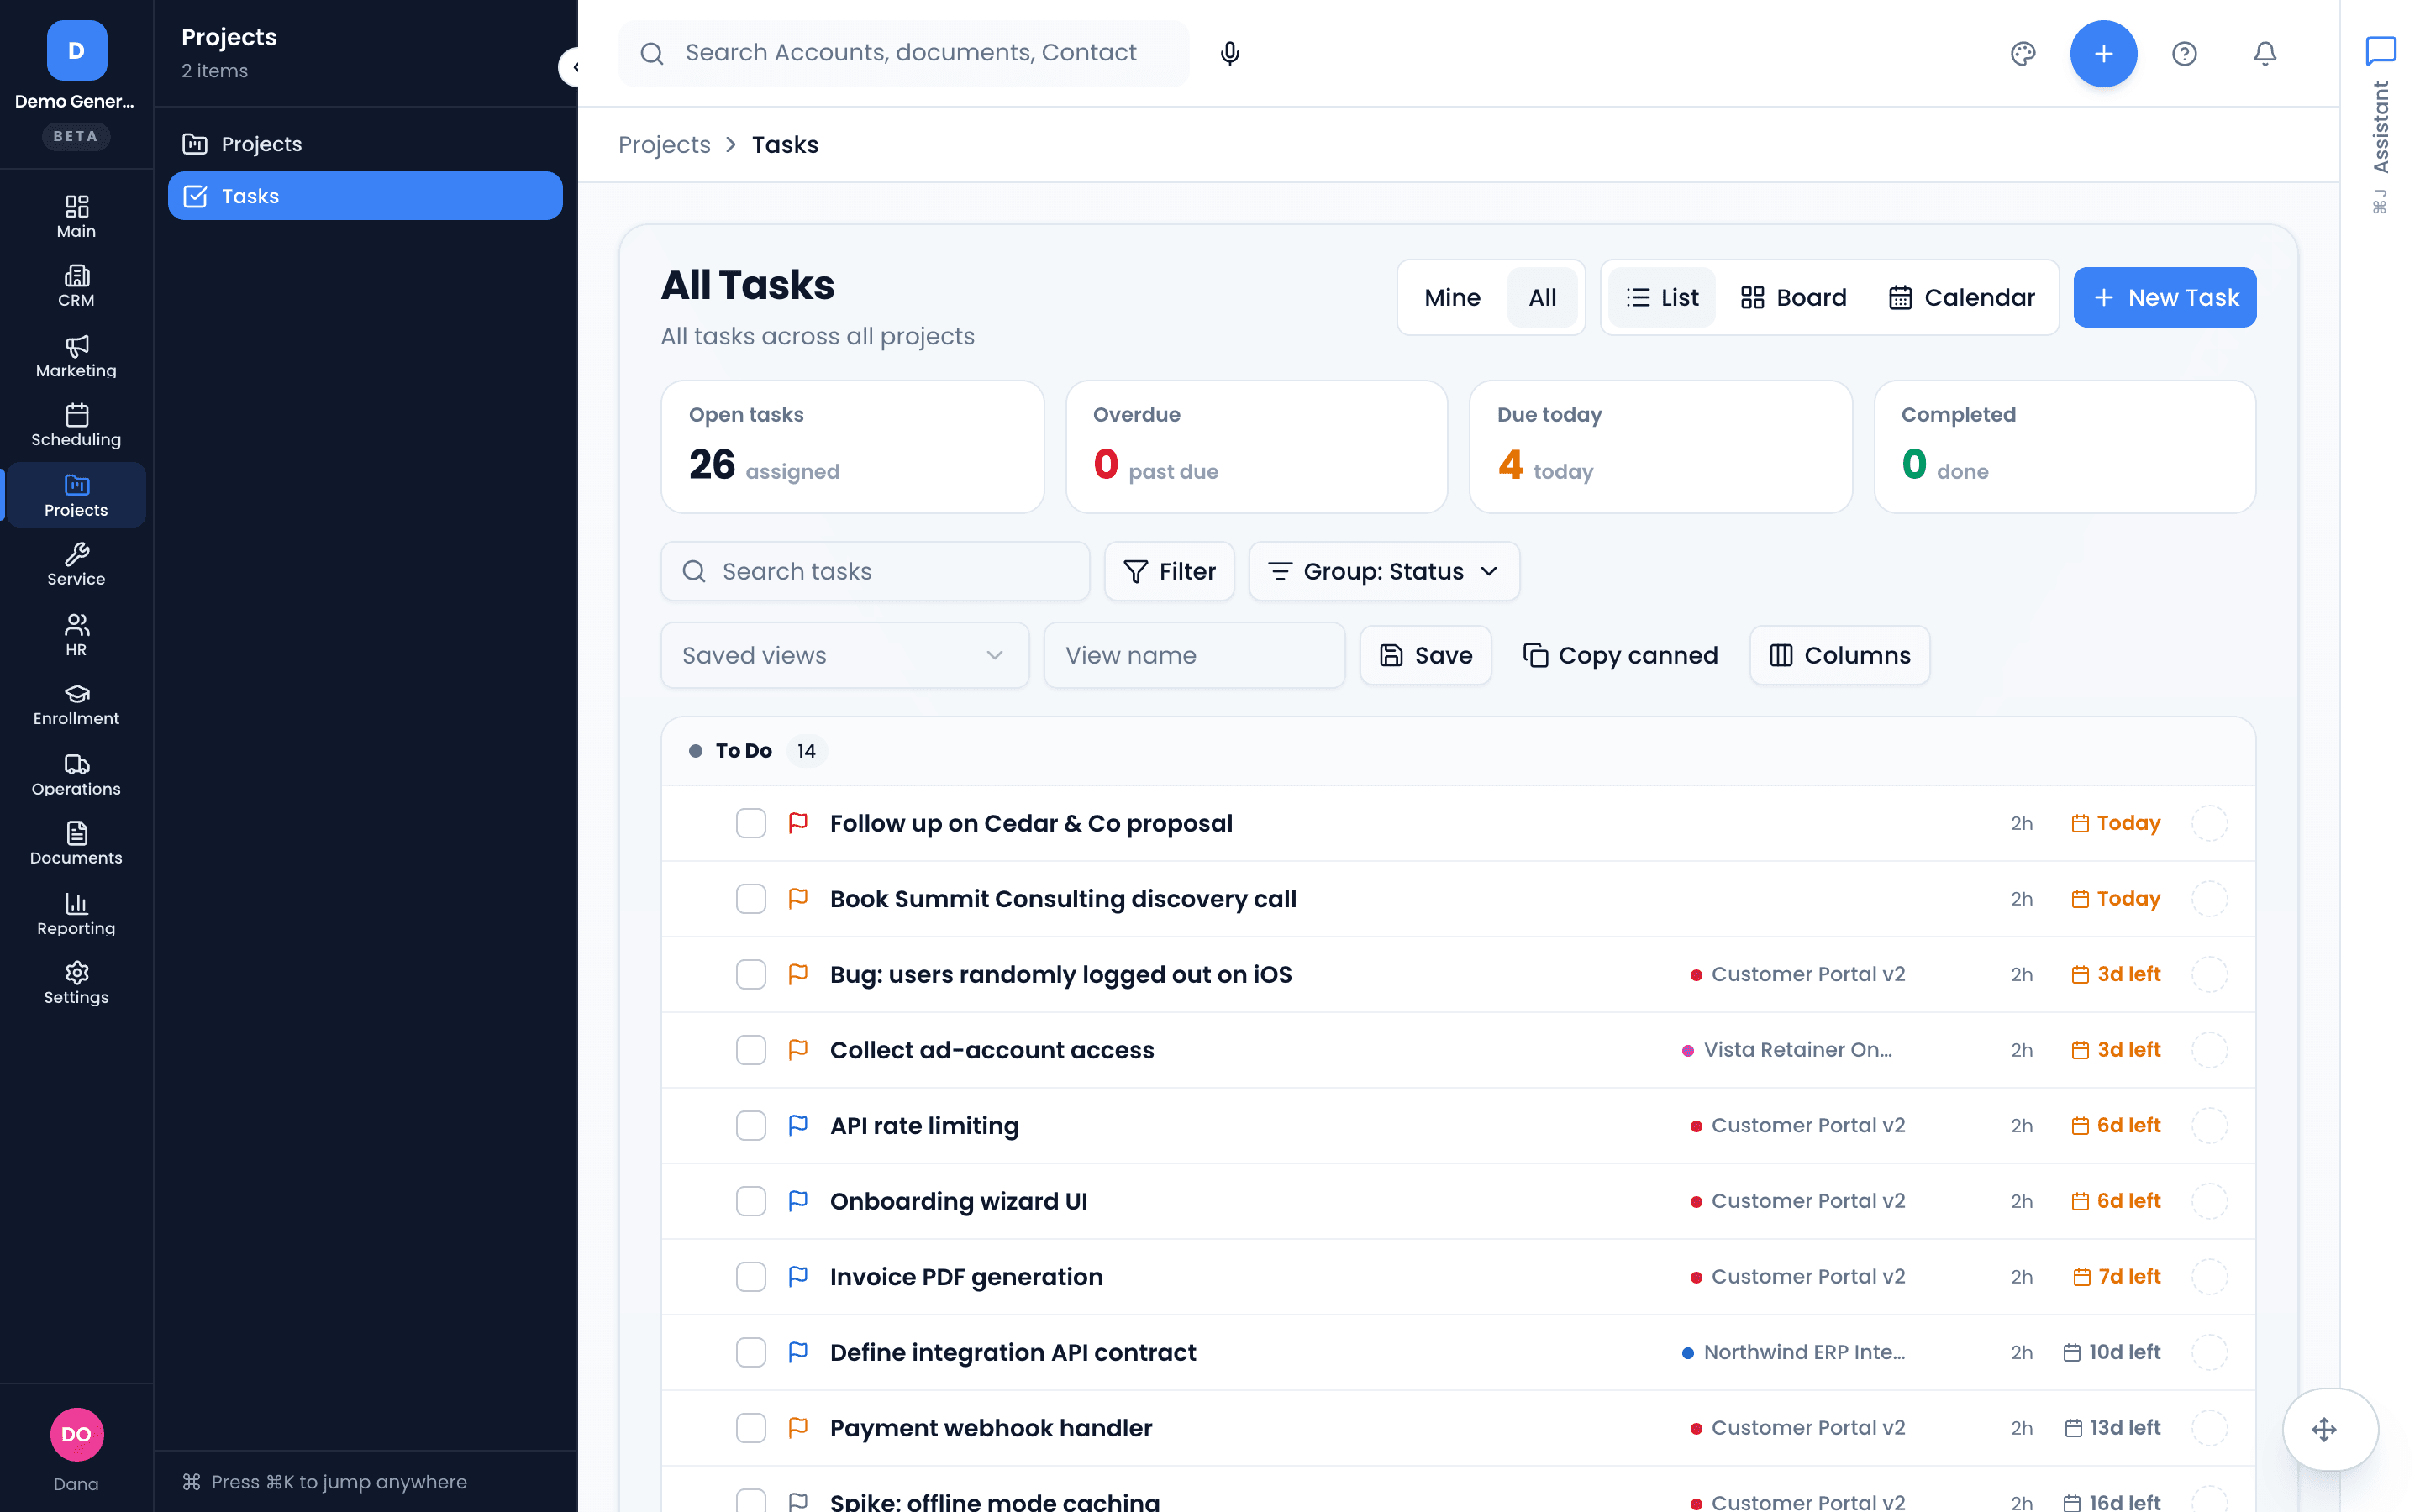Open the Scheduling module

[76, 425]
